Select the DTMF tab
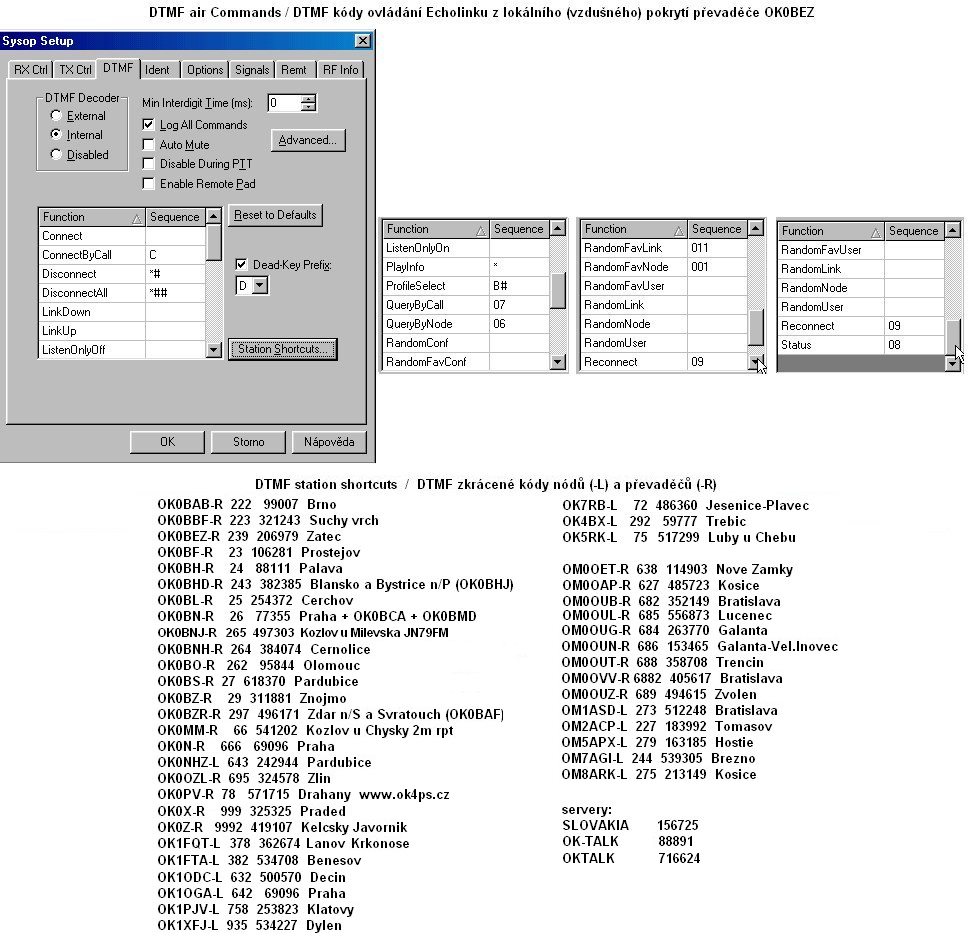The width and height of the screenshot is (972, 941). point(118,68)
